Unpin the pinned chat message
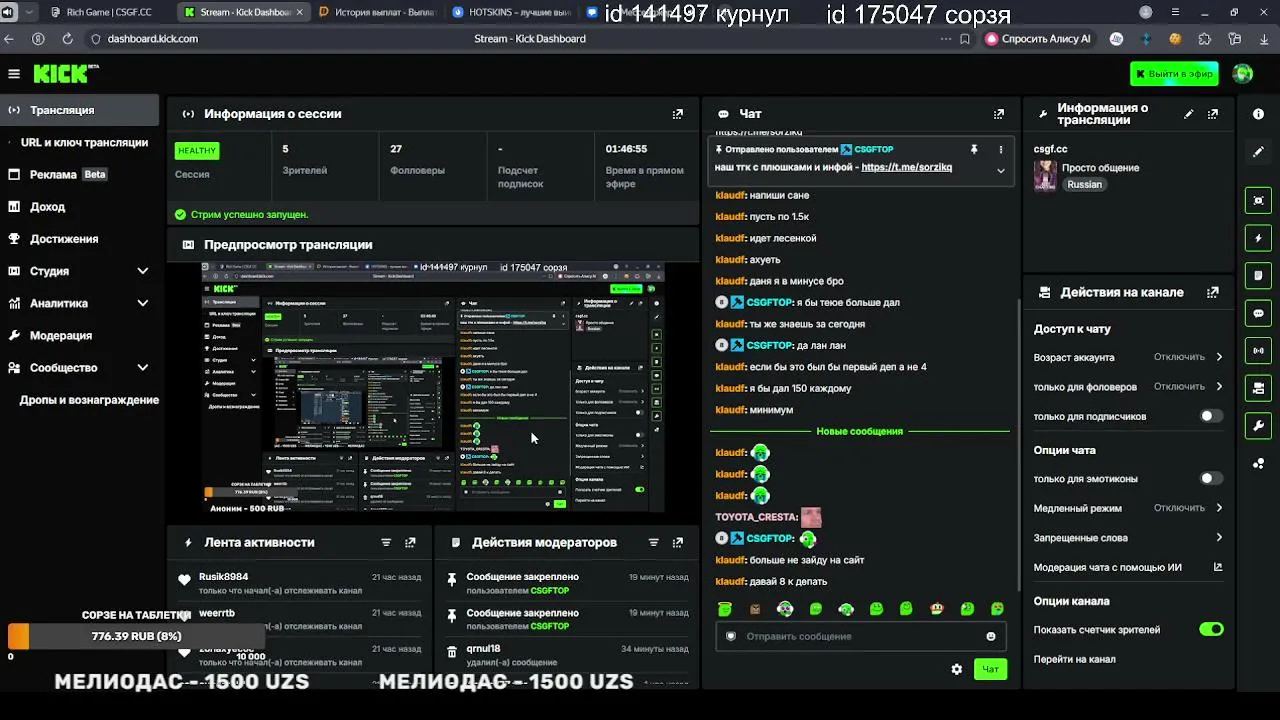 974,149
